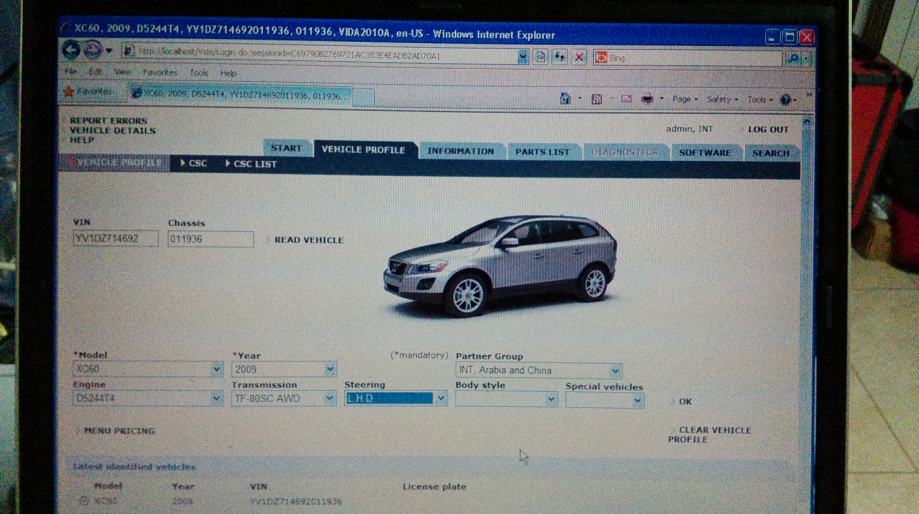Click the VIN input field
The width and height of the screenshot is (919, 514).
click(115, 239)
